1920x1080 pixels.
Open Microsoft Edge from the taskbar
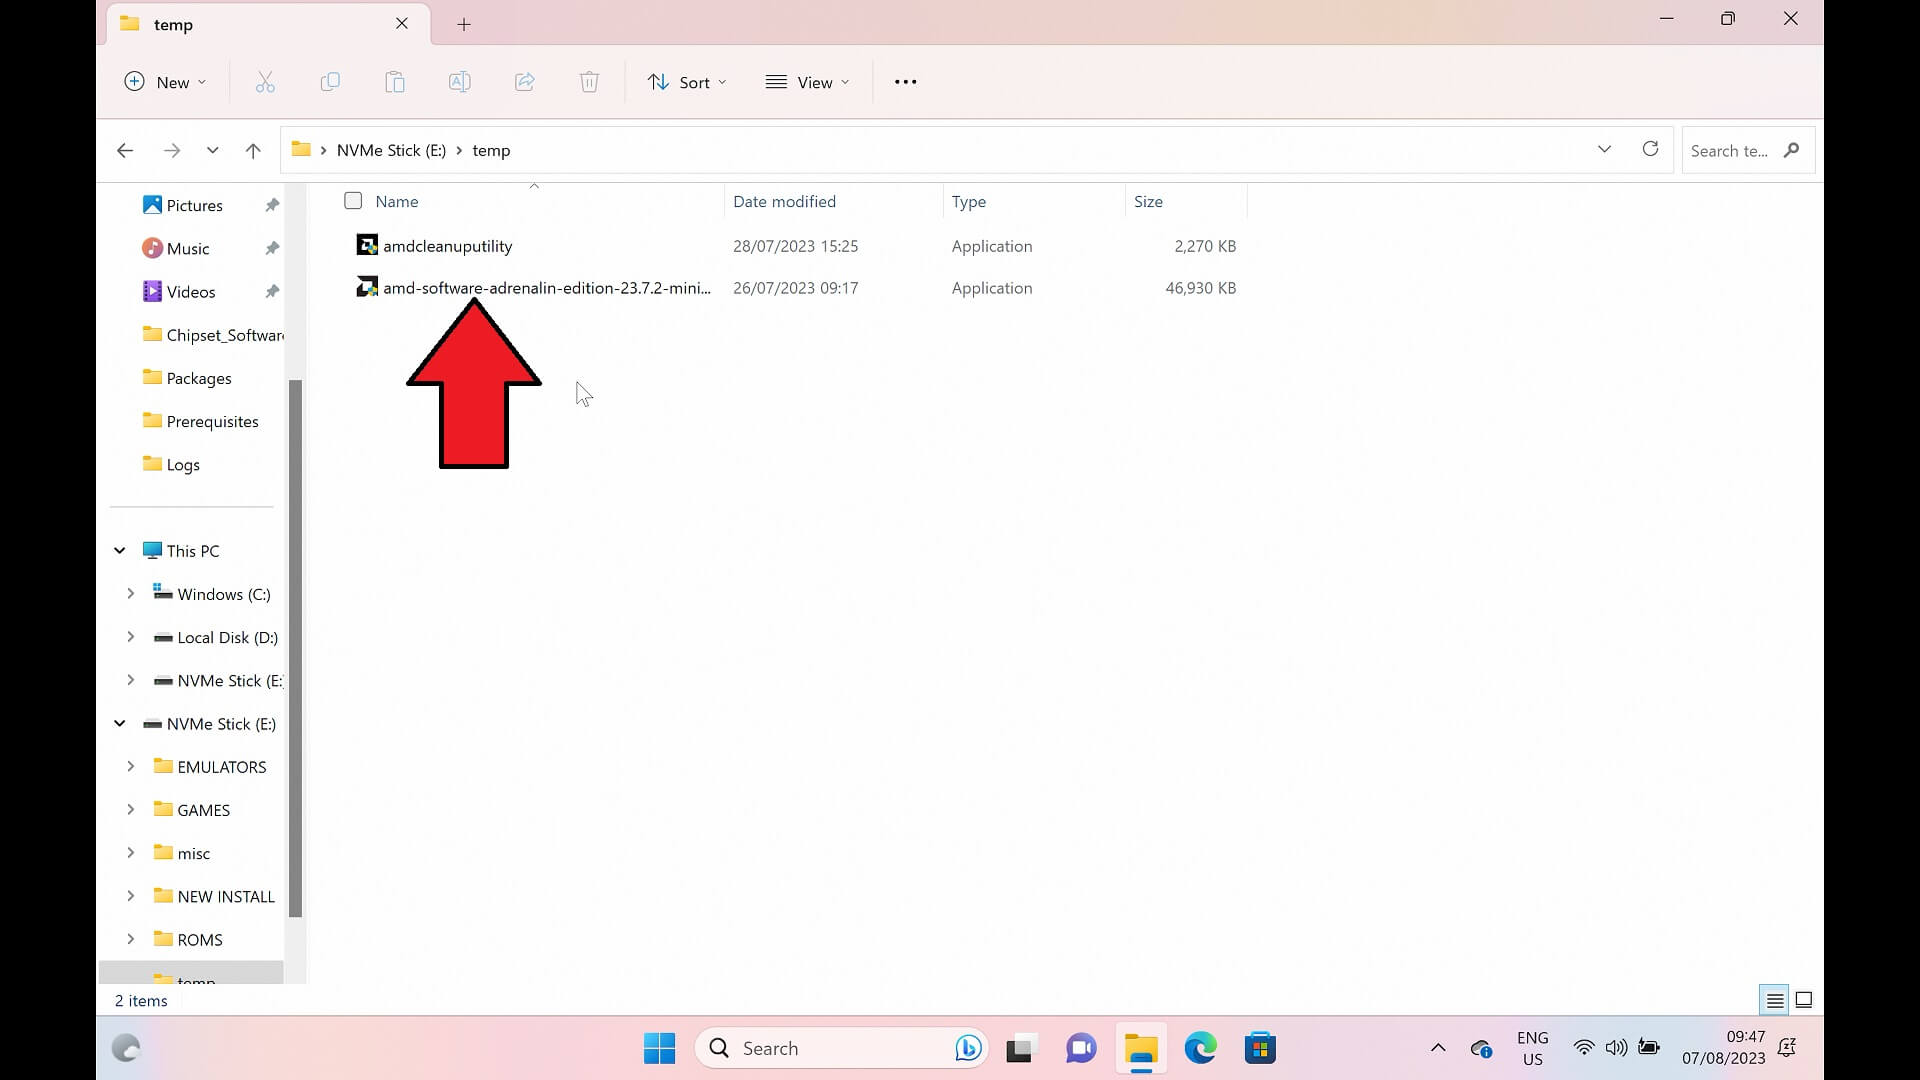(1200, 1048)
